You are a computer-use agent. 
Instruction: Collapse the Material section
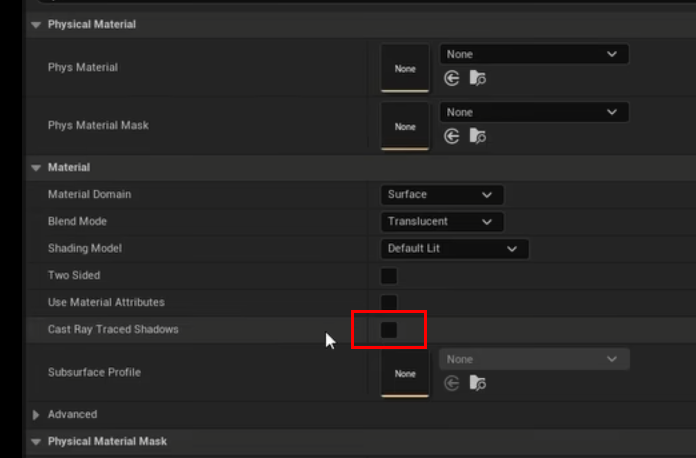click(36, 168)
